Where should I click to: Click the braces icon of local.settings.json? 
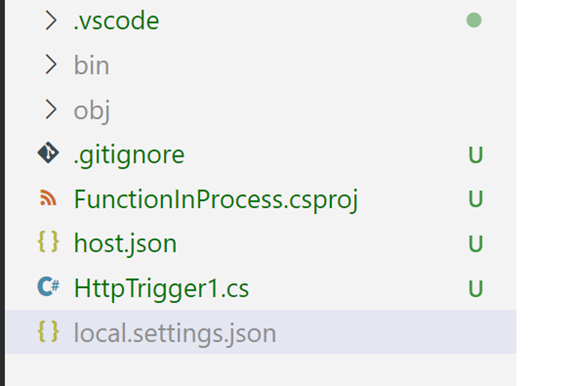tap(48, 331)
